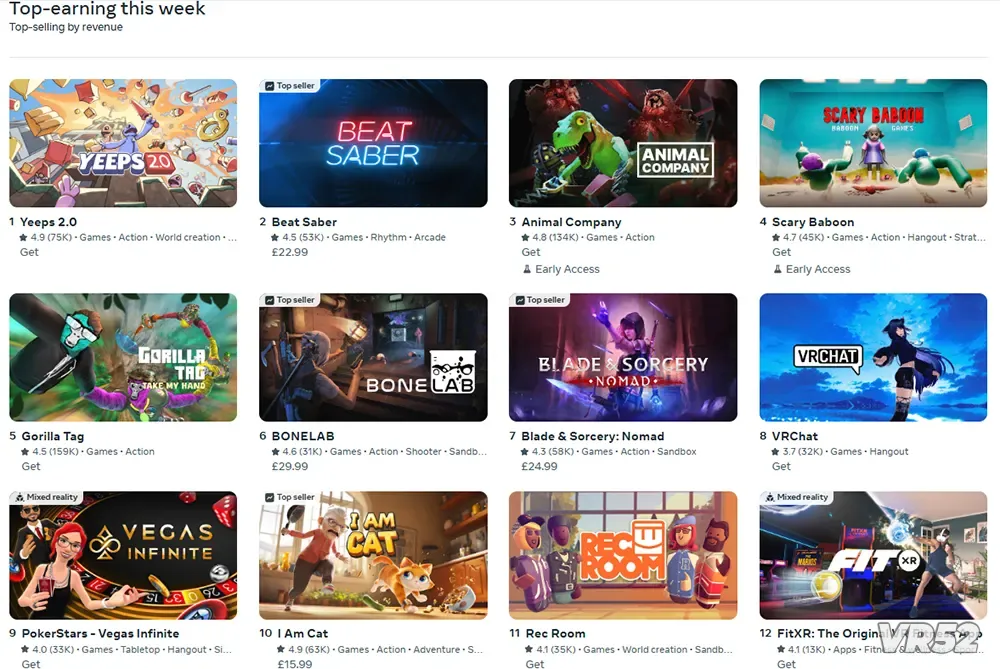The height and width of the screenshot is (669, 1000).
Task: Click the Blade & Sorcery: Nomad title
Action: pyautogui.click(x=592, y=436)
